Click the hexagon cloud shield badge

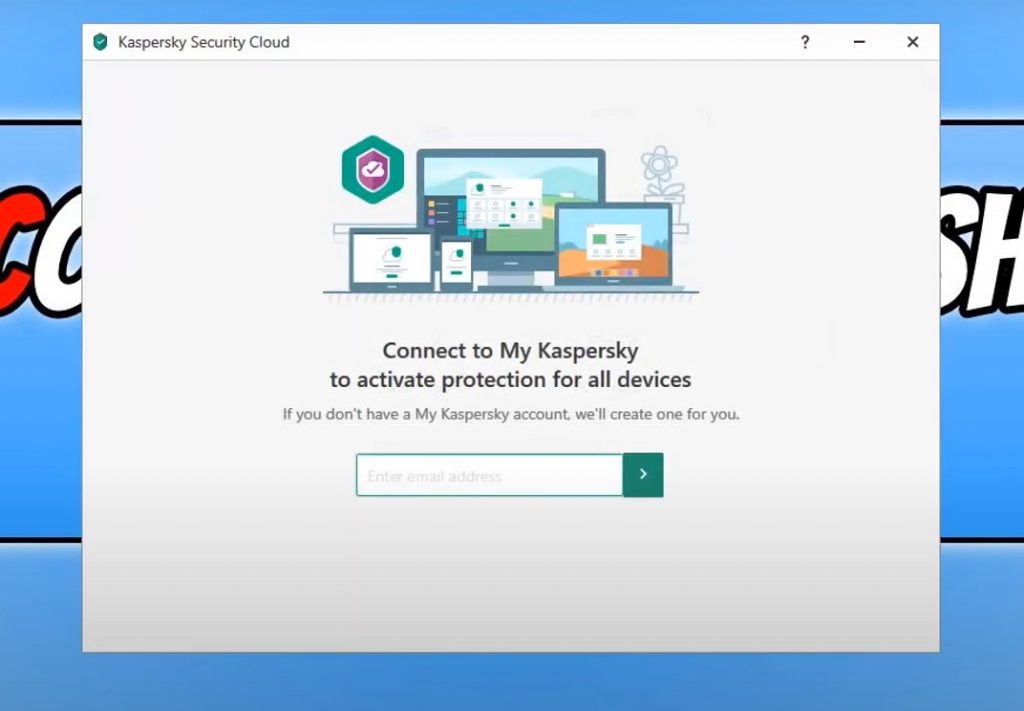[x=372, y=169]
